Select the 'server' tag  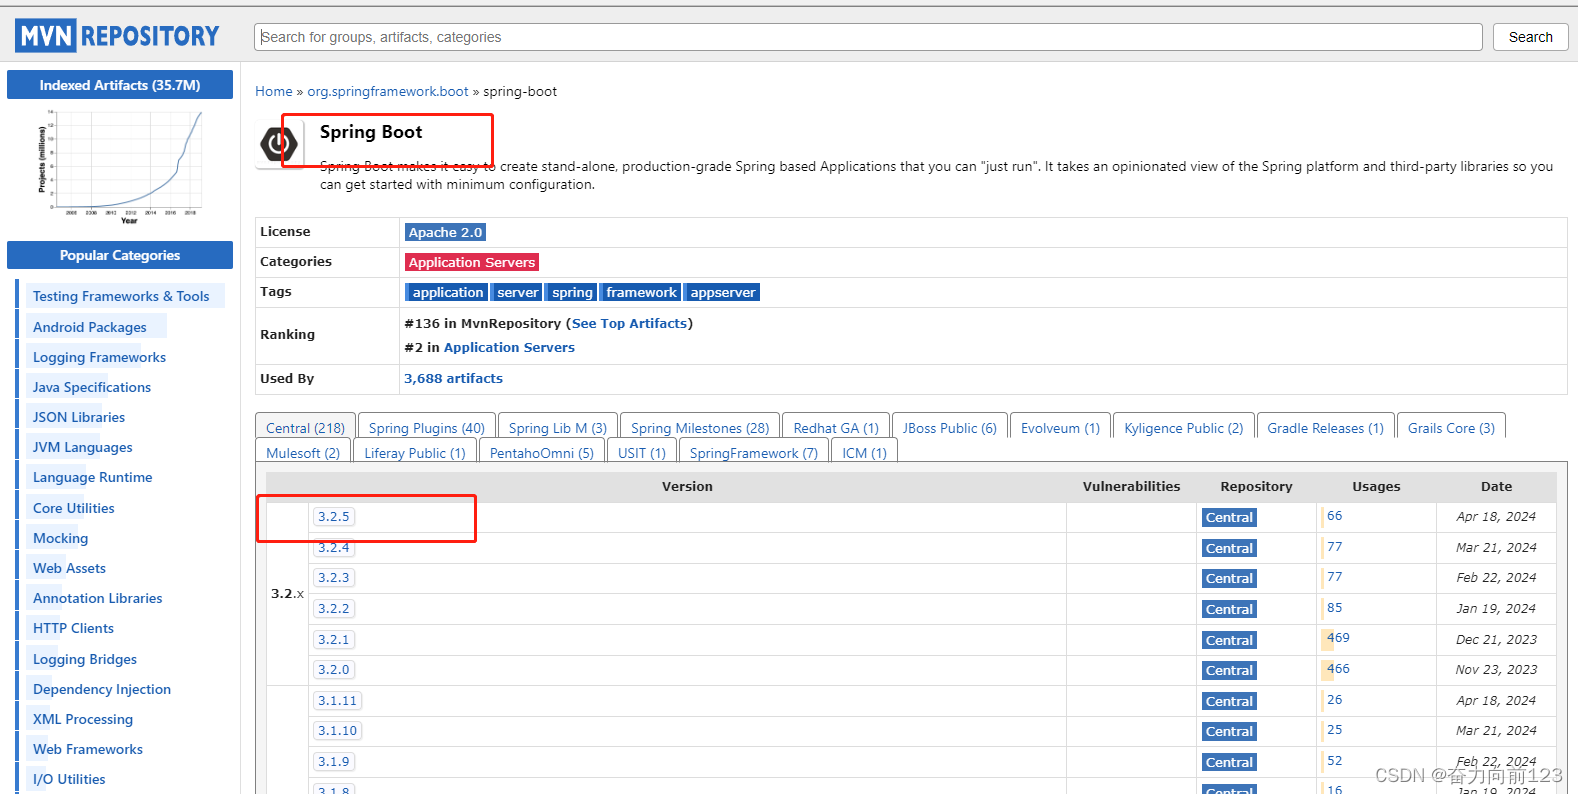point(518,292)
